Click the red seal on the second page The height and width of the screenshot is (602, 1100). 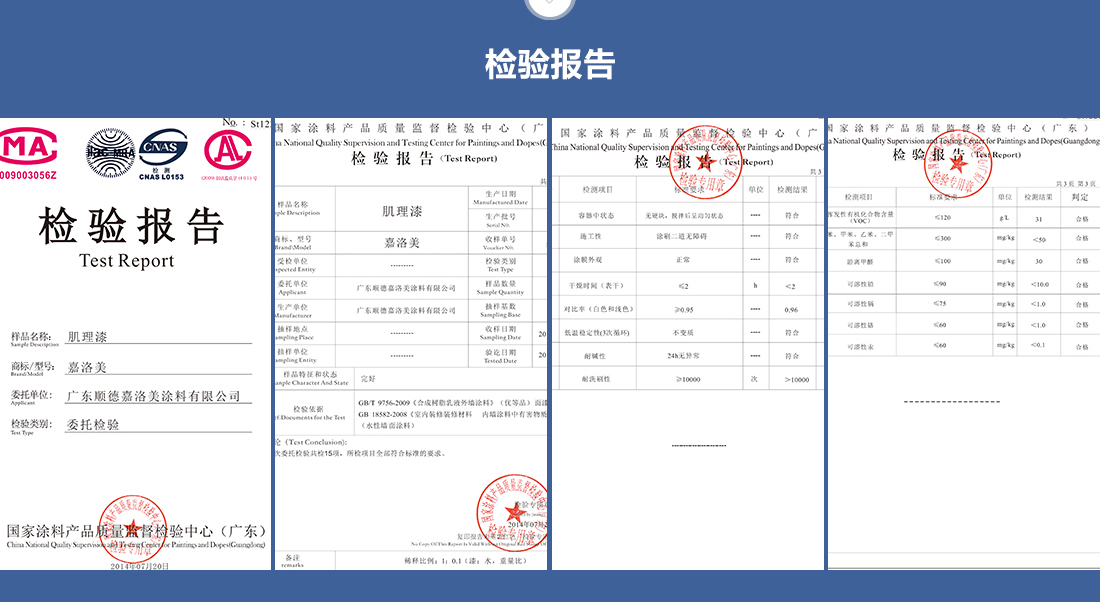[x=512, y=513]
